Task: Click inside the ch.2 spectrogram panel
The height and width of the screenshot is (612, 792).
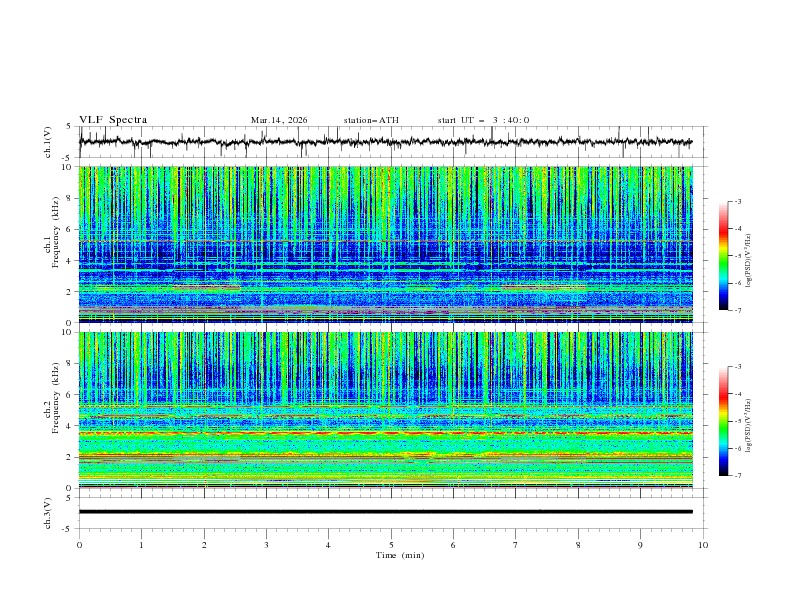Action: (385, 410)
